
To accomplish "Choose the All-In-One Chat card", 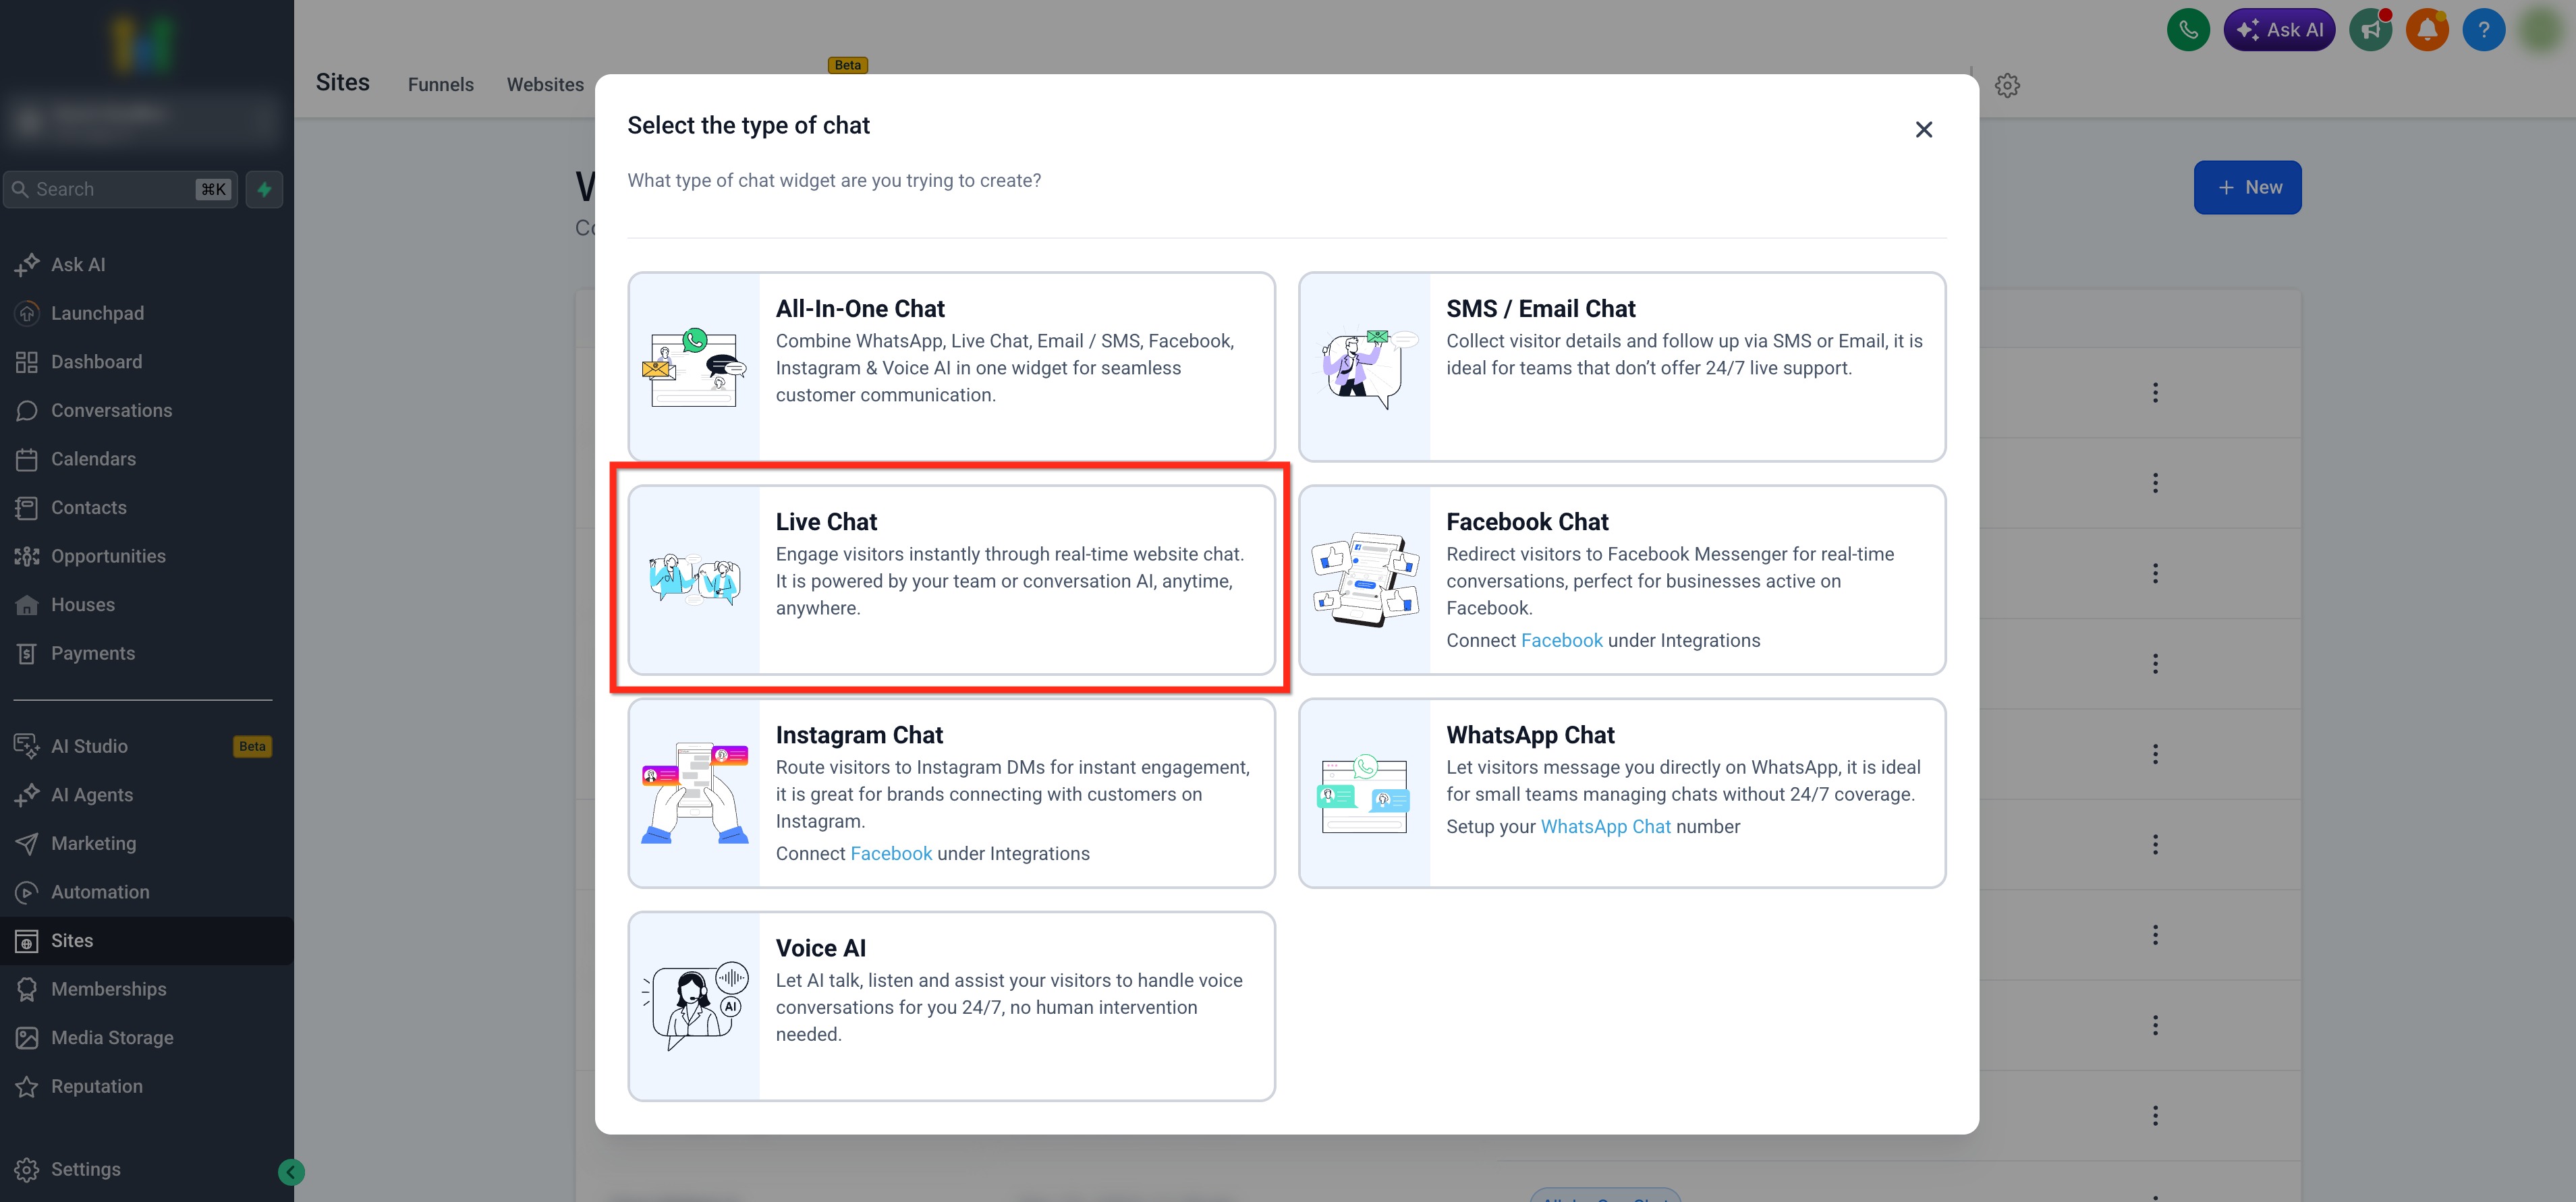I will click(x=950, y=366).
